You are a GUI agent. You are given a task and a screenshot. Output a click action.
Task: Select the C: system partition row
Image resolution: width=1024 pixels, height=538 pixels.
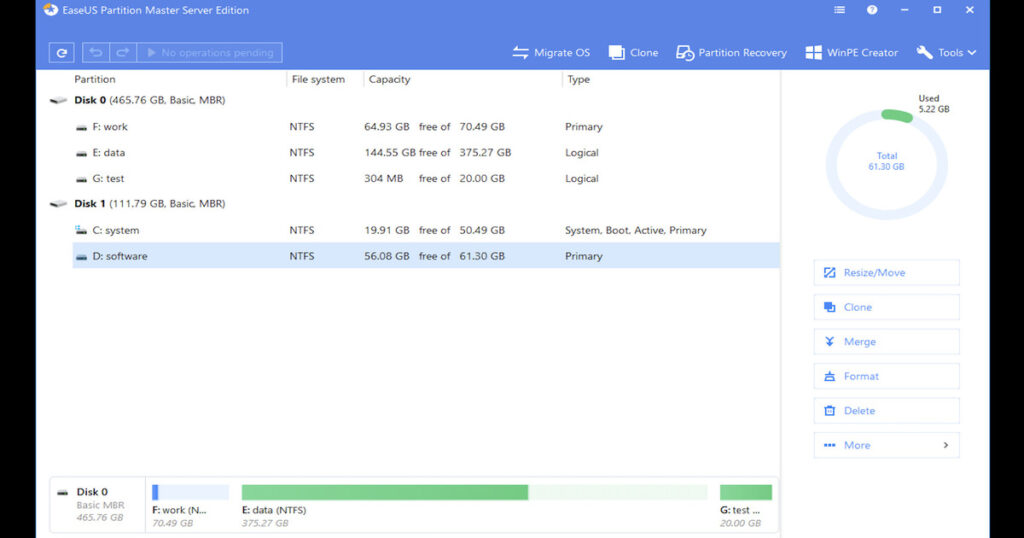[400, 230]
